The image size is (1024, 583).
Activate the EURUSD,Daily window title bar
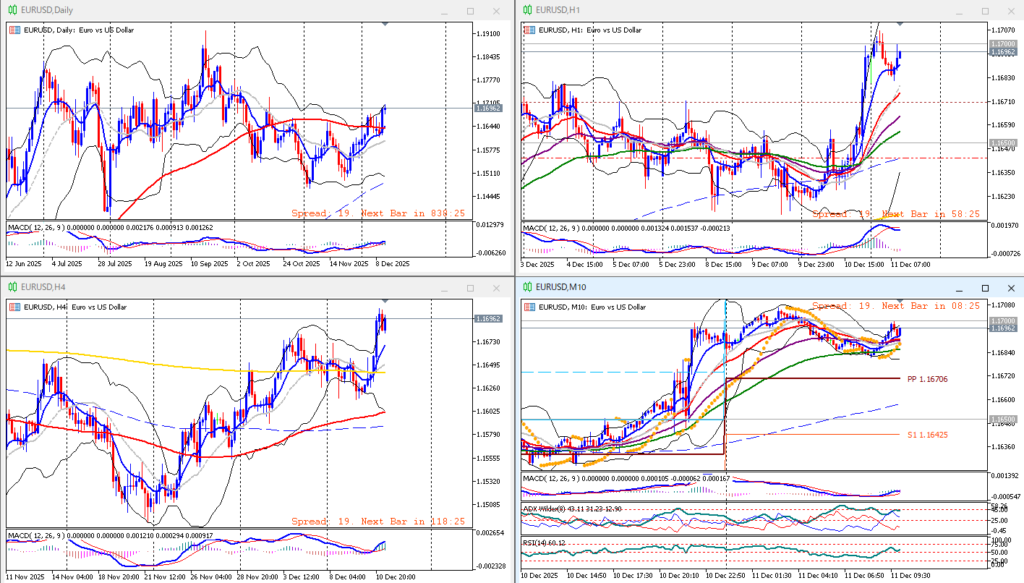tap(200, 10)
